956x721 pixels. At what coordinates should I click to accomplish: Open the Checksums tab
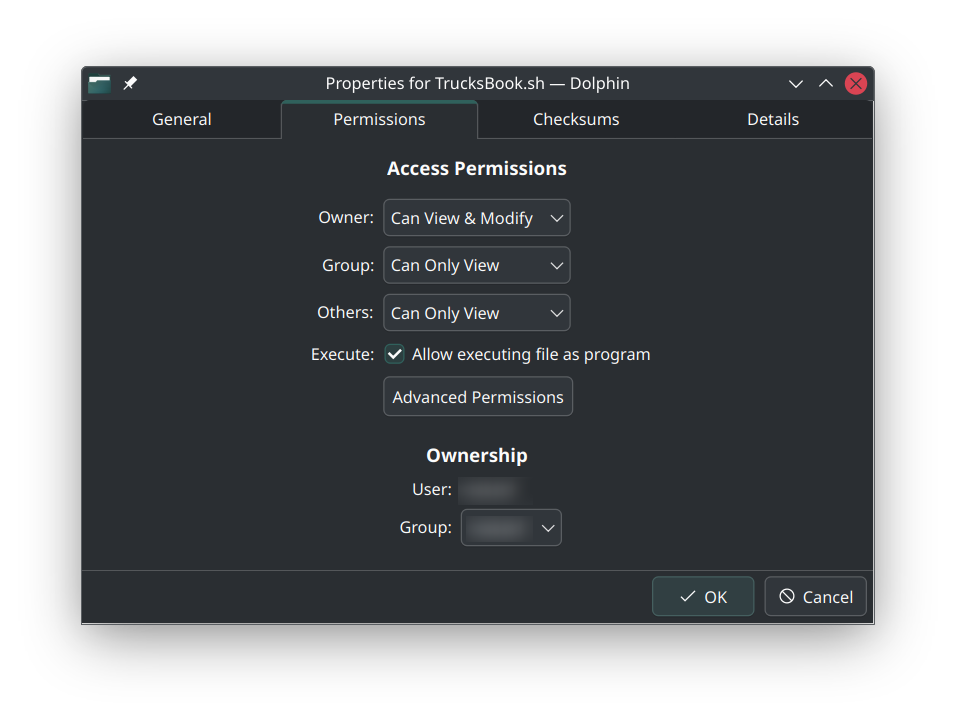[576, 120]
